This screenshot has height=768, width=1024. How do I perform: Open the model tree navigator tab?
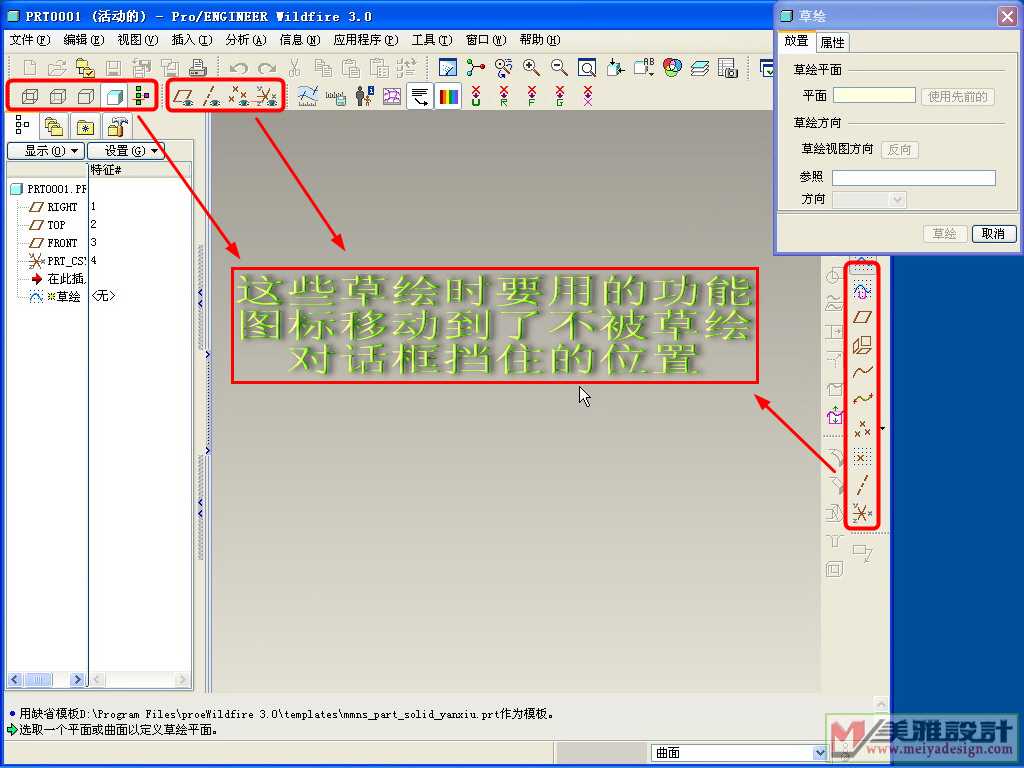point(22,125)
